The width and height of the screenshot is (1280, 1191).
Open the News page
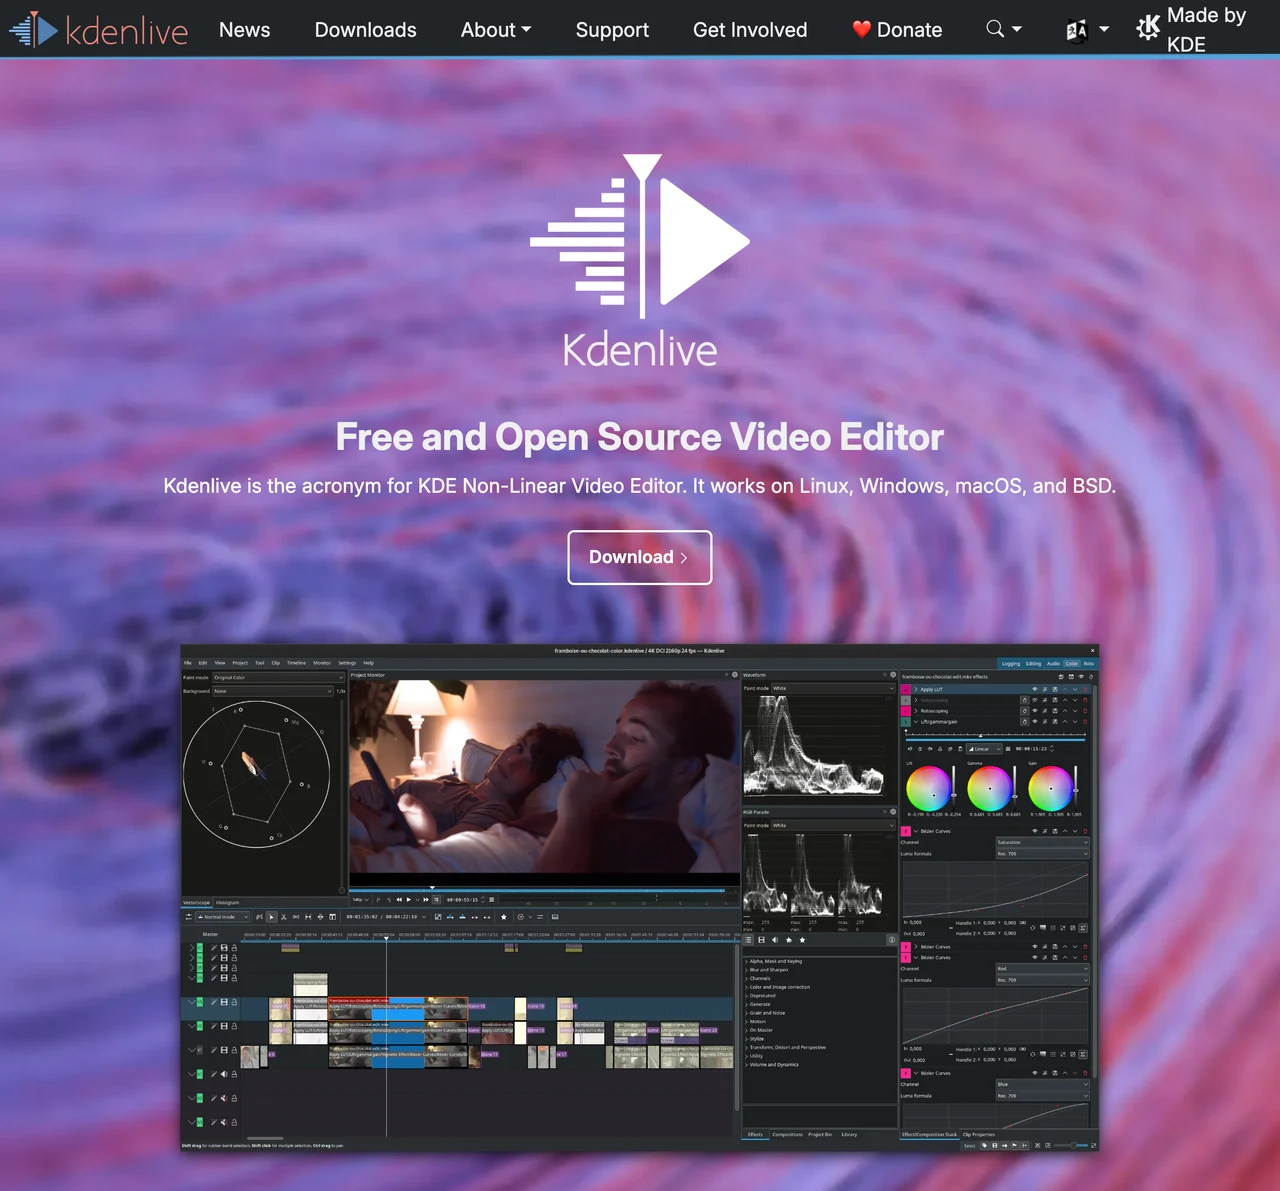point(245,30)
